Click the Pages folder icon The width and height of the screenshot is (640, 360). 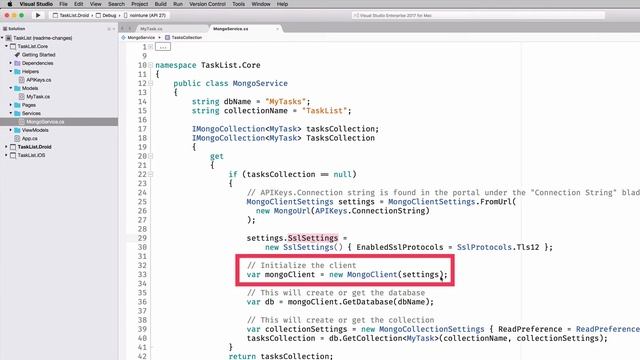click(17, 105)
